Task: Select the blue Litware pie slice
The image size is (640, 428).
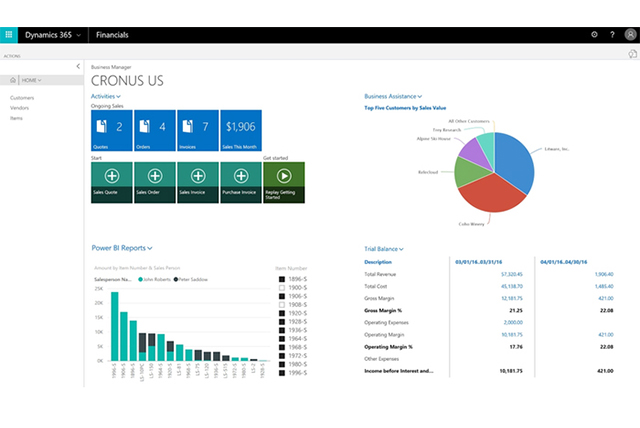Action: (514, 161)
